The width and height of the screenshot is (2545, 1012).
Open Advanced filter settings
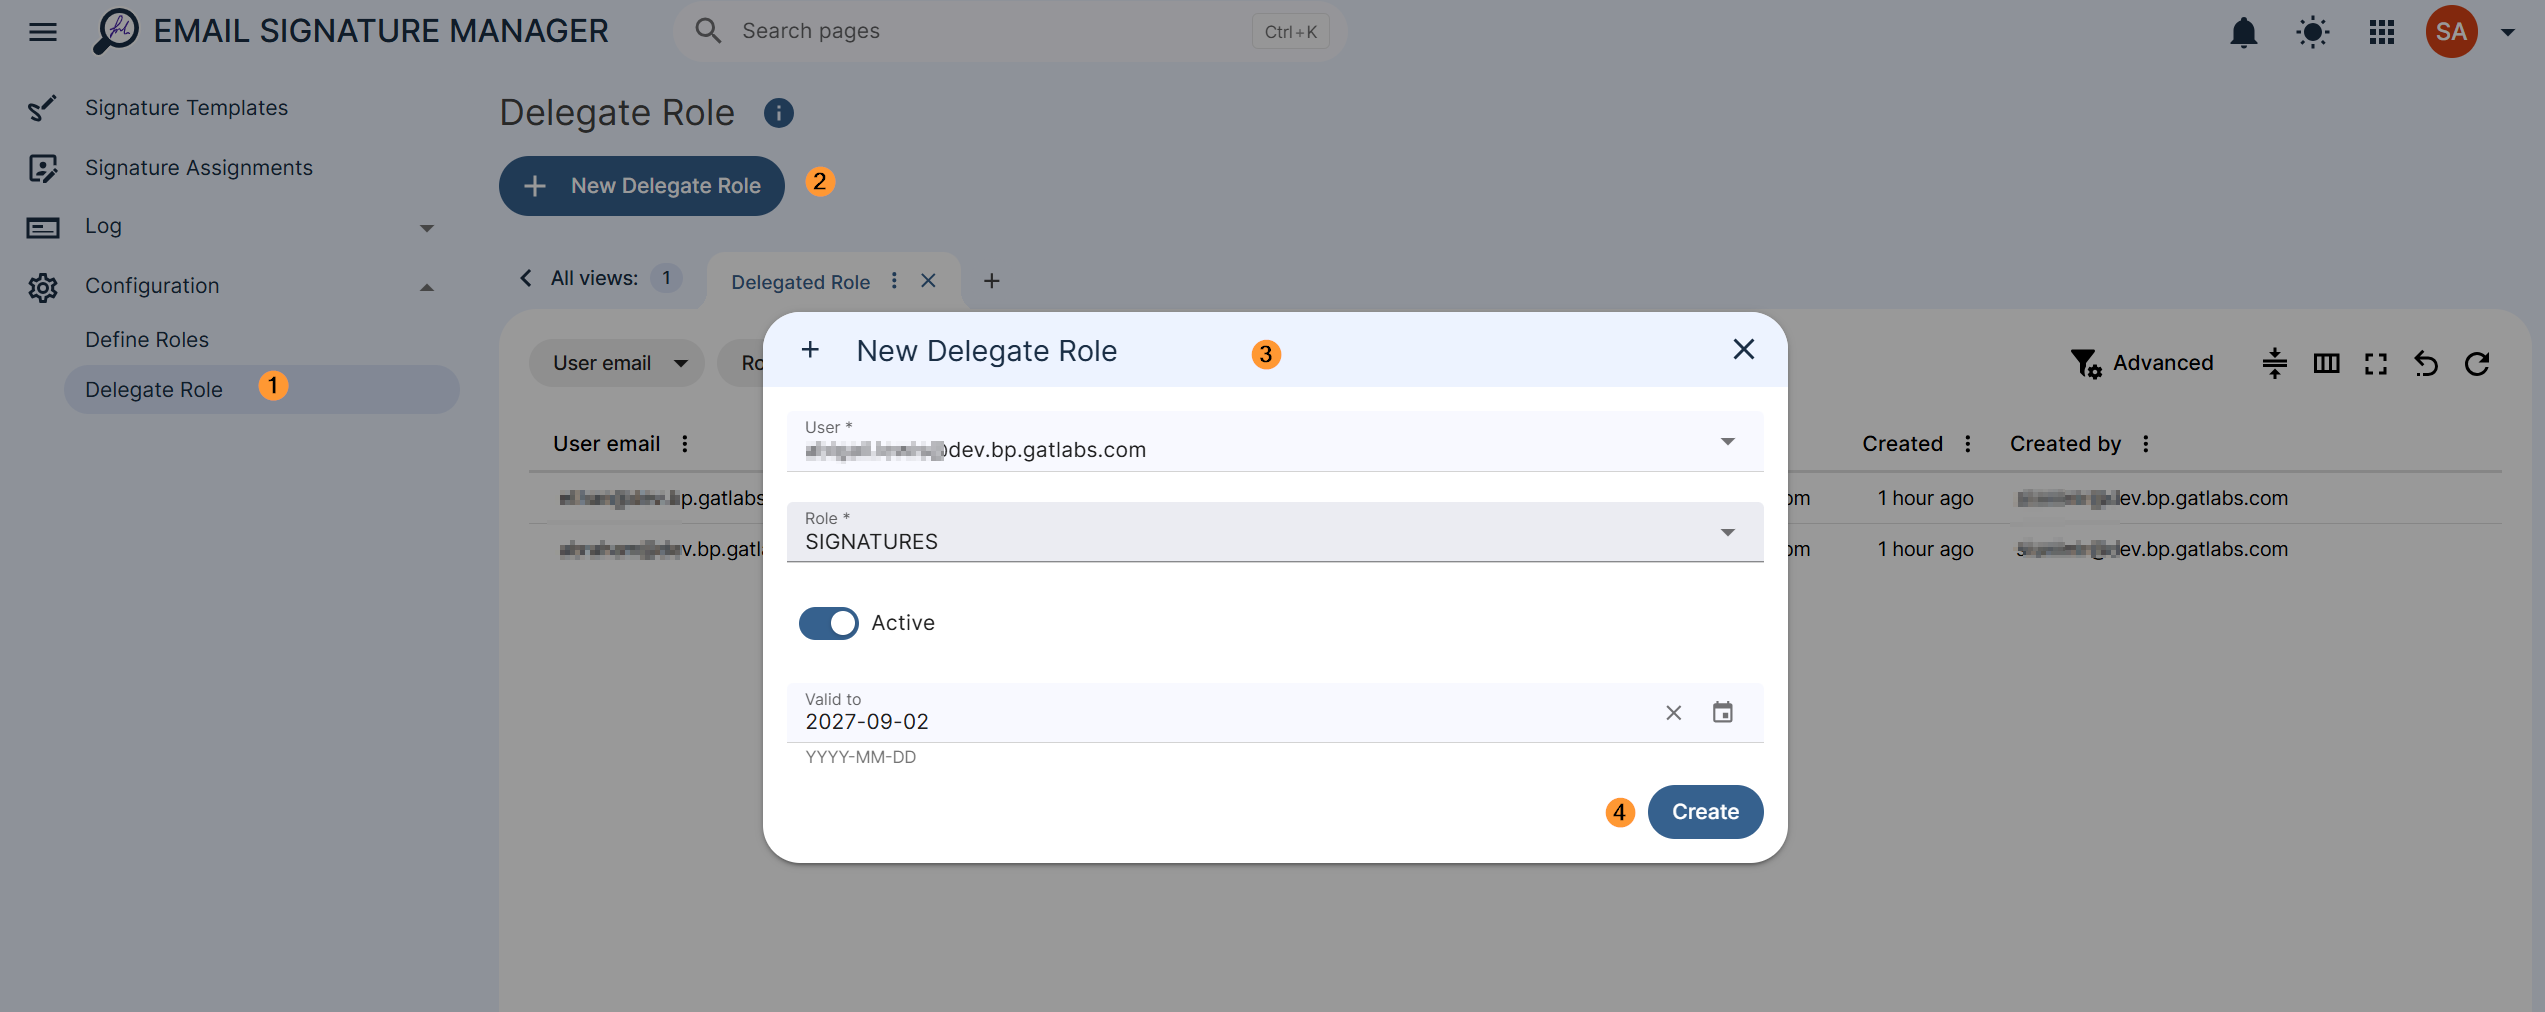(2142, 363)
